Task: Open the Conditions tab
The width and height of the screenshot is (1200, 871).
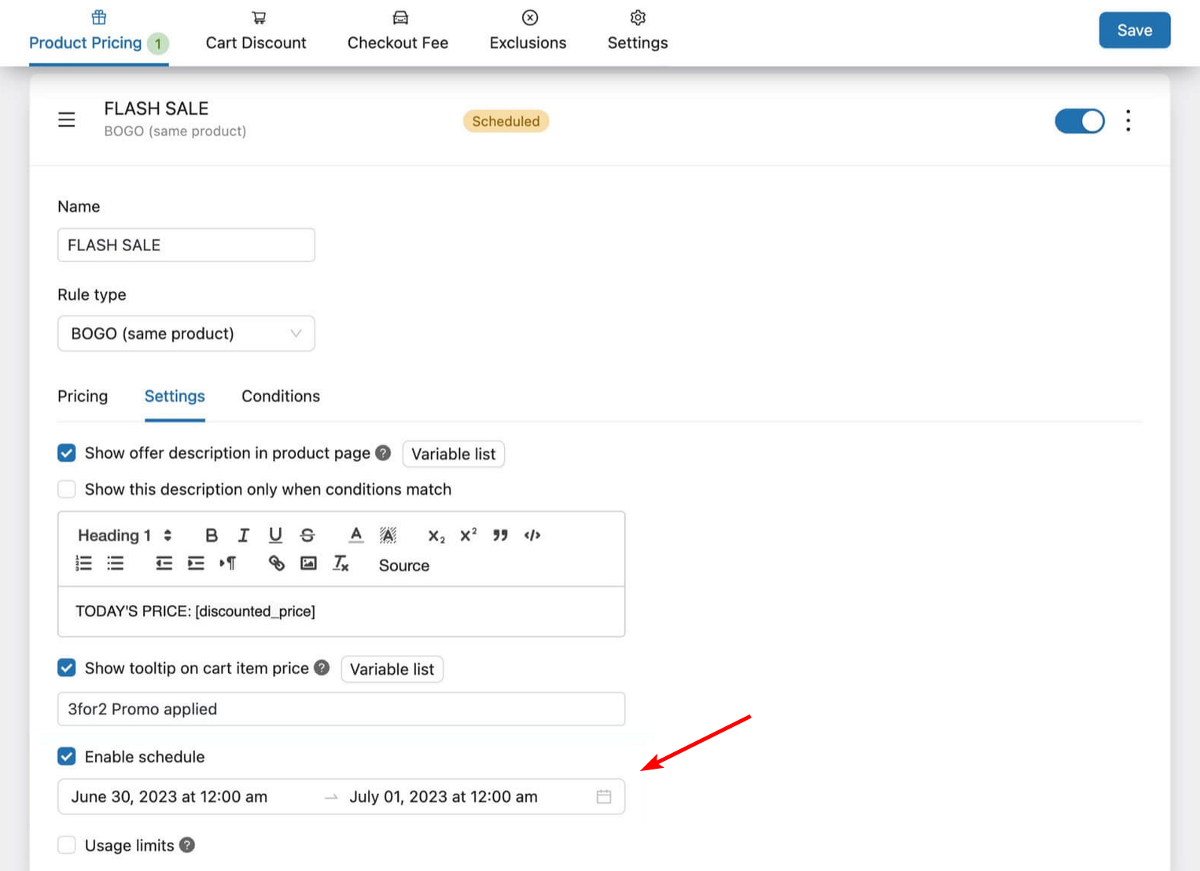Action: [x=280, y=396]
